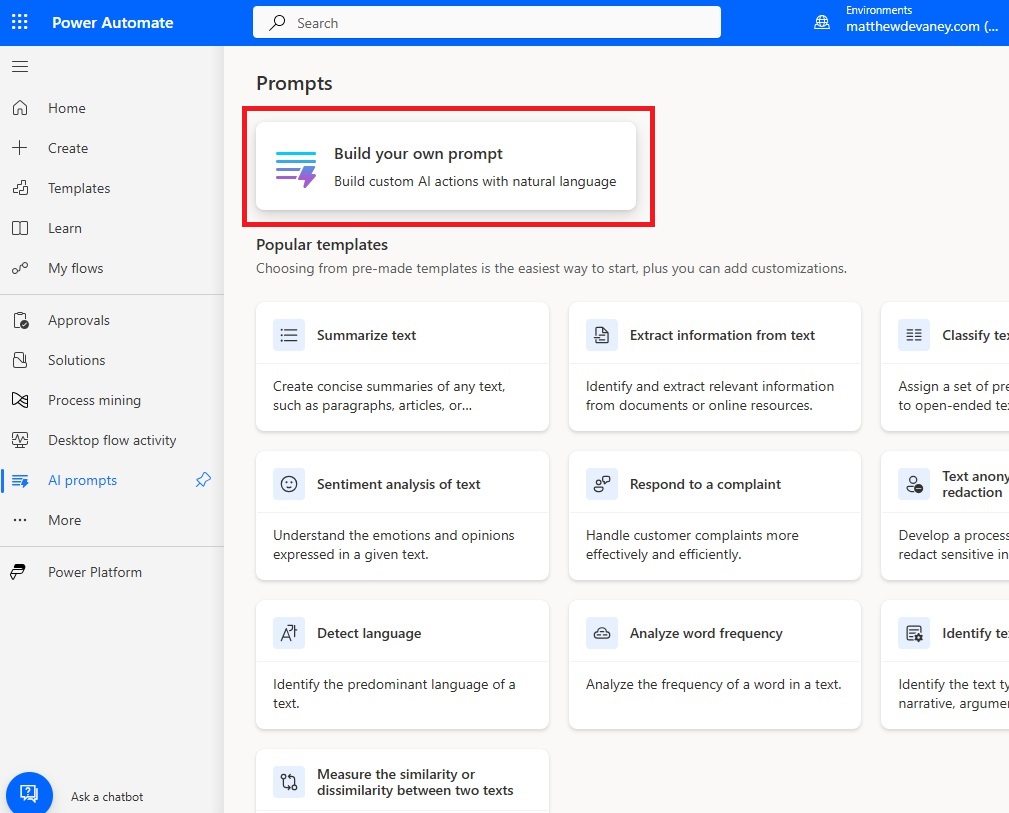Click the Classify text icon
The width and height of the screenshot is (1009, 813).
click(914, 335)
